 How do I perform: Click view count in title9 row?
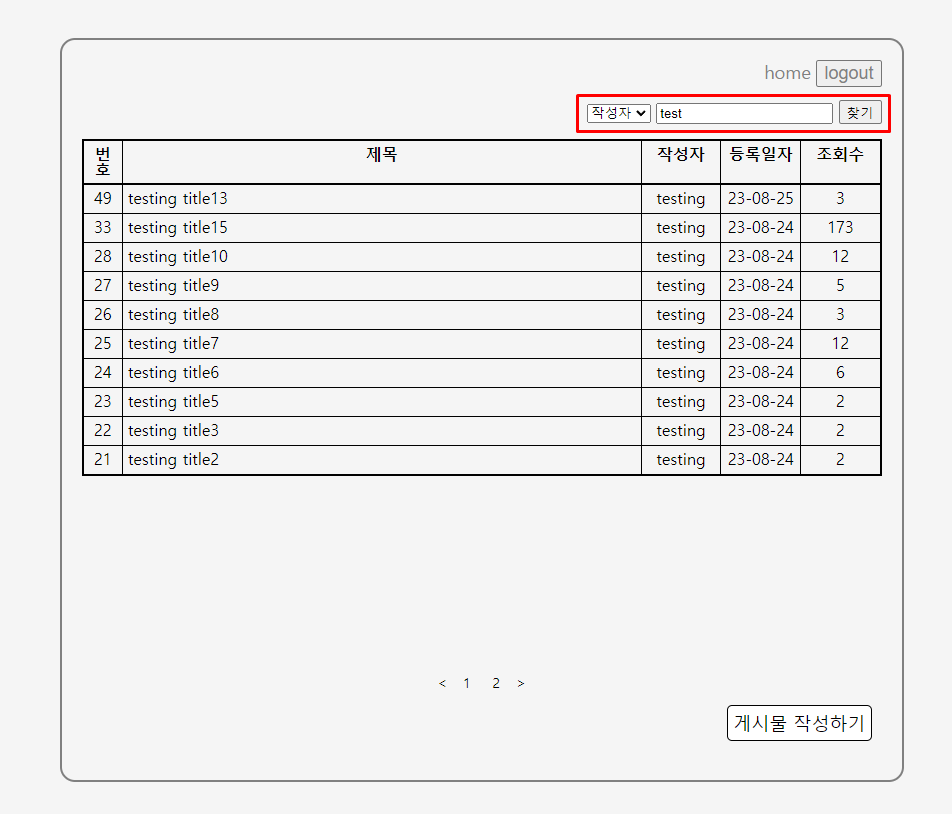pos(840,286)
